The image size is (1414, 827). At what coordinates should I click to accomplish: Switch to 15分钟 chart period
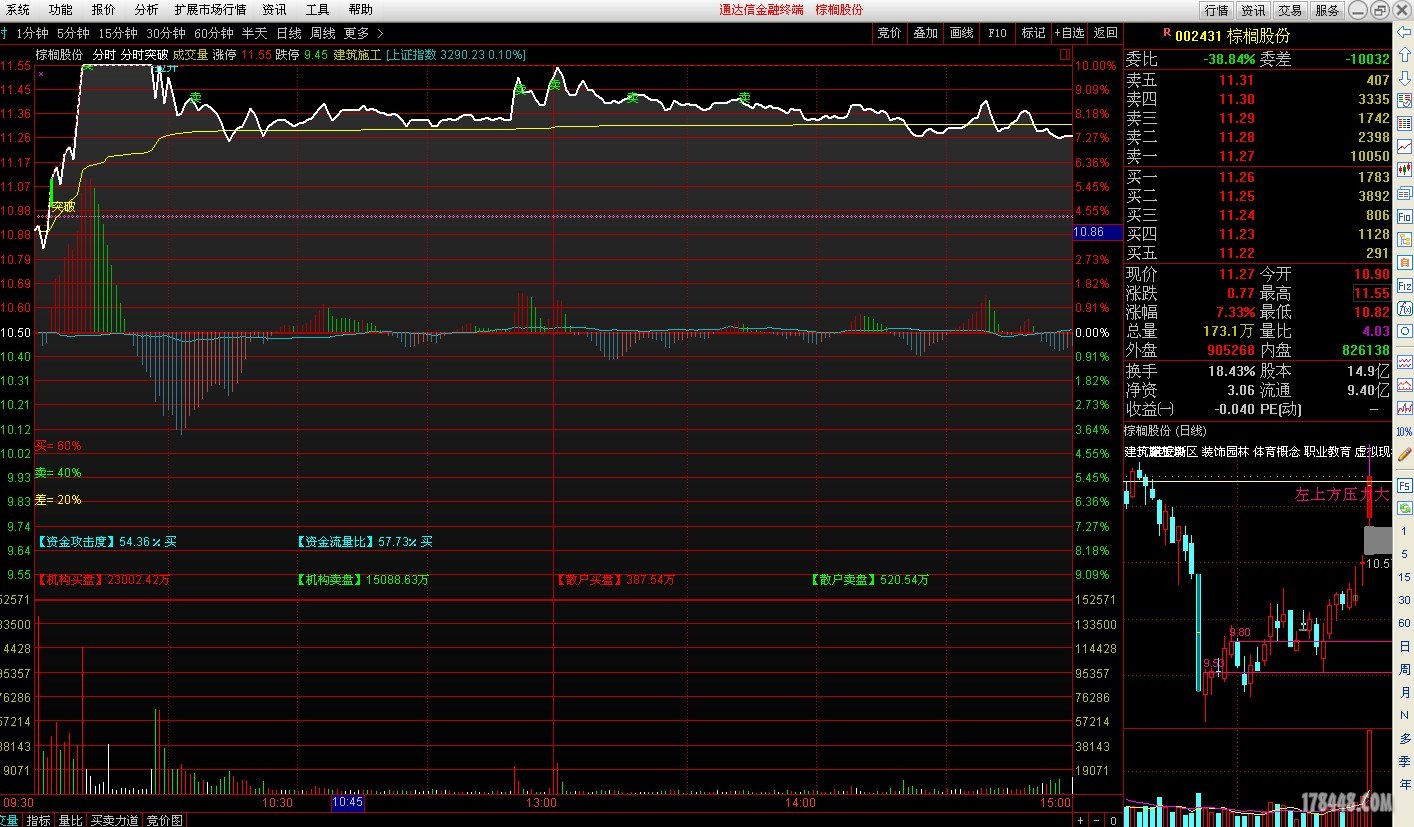(118, 33)
